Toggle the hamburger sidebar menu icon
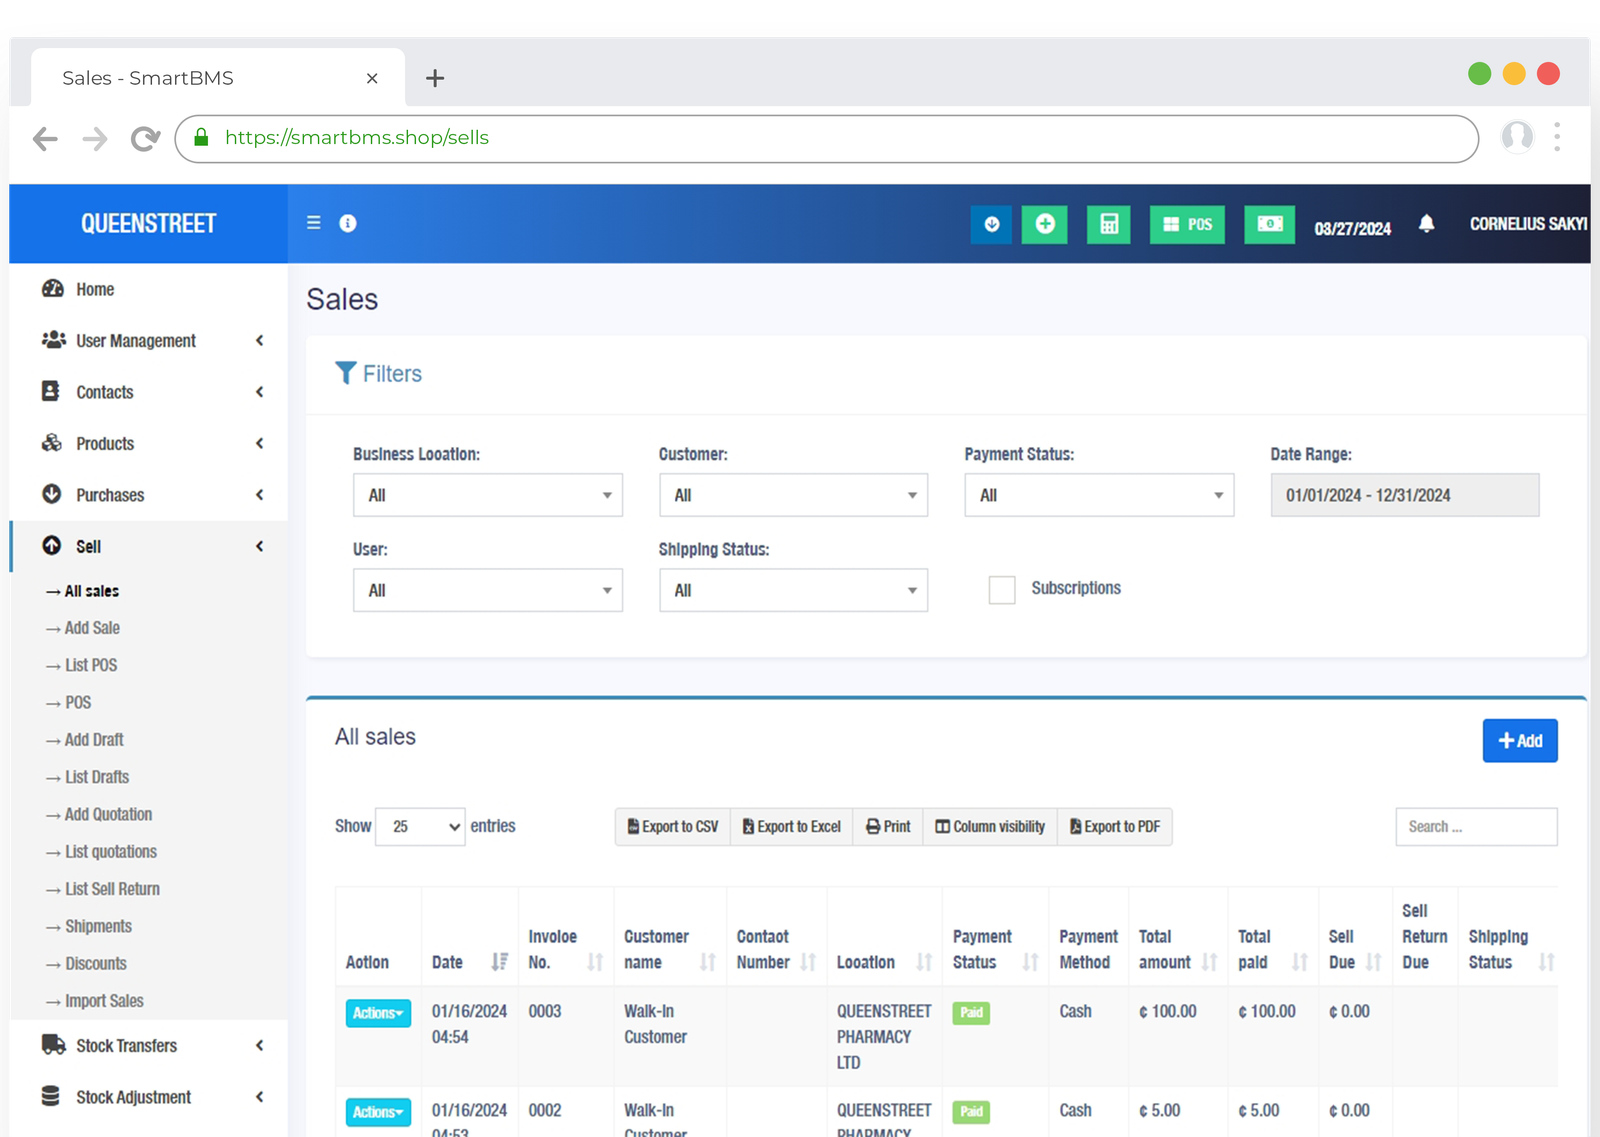Image resolution: width=1600 pixels, height=1137 pixels. tap(313, 223)
